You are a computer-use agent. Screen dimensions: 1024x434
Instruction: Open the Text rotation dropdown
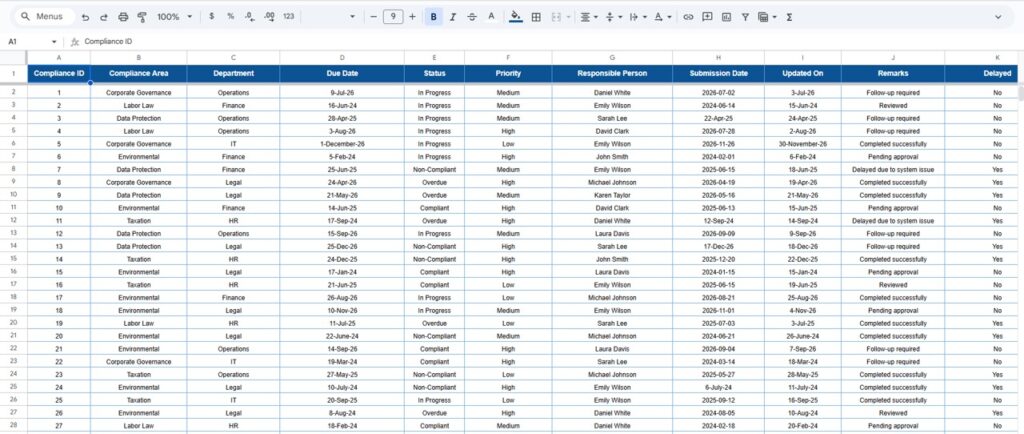click(663, 17)
